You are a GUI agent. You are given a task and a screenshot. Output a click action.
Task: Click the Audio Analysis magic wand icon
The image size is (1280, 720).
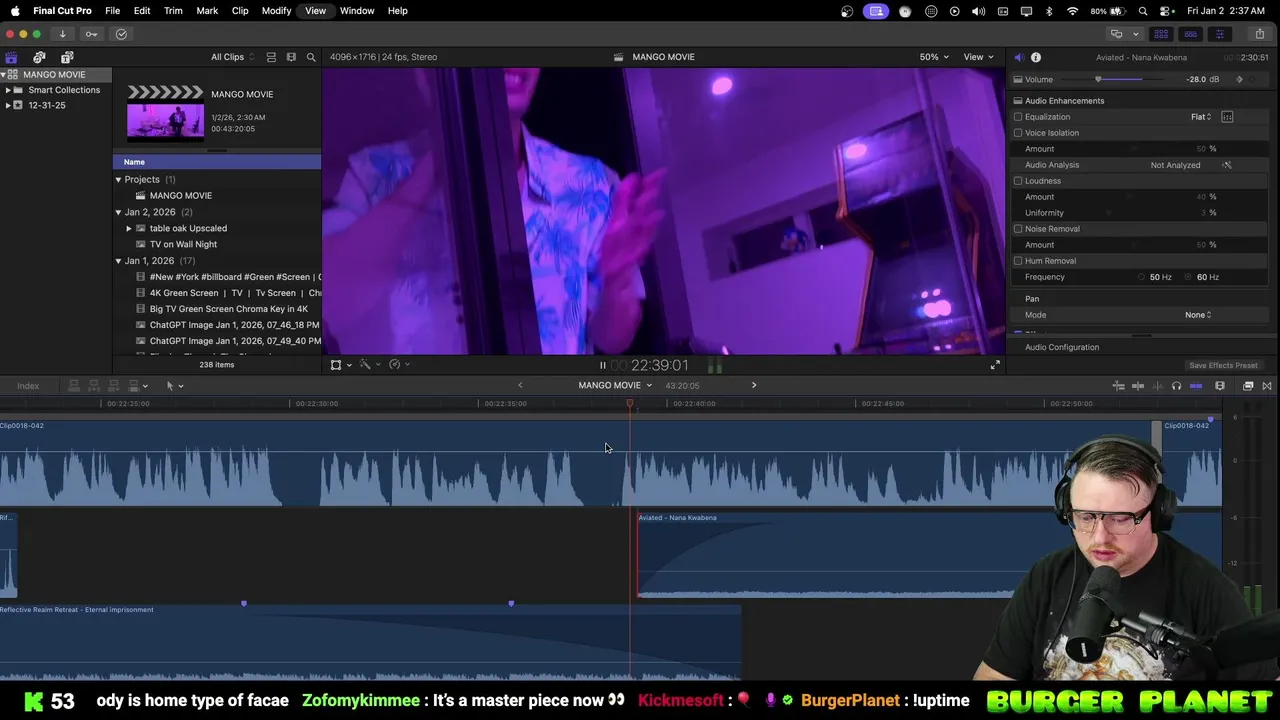pyautogui.click(x=1227, y=165)
